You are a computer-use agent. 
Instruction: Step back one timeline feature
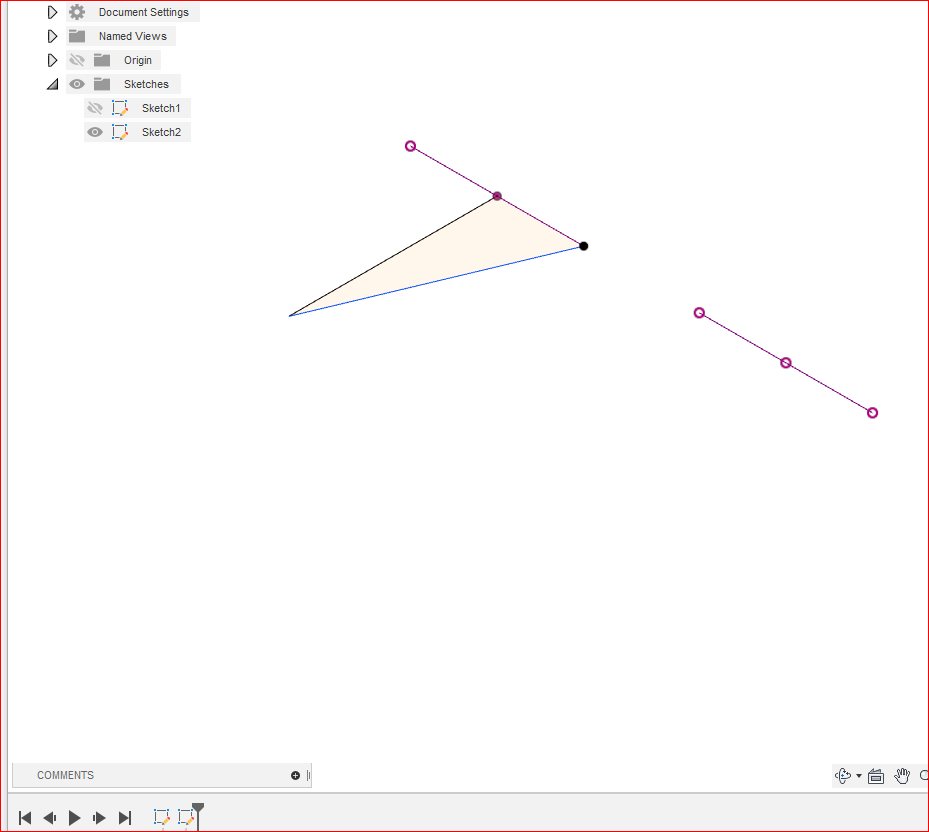[x=50, y=818]
